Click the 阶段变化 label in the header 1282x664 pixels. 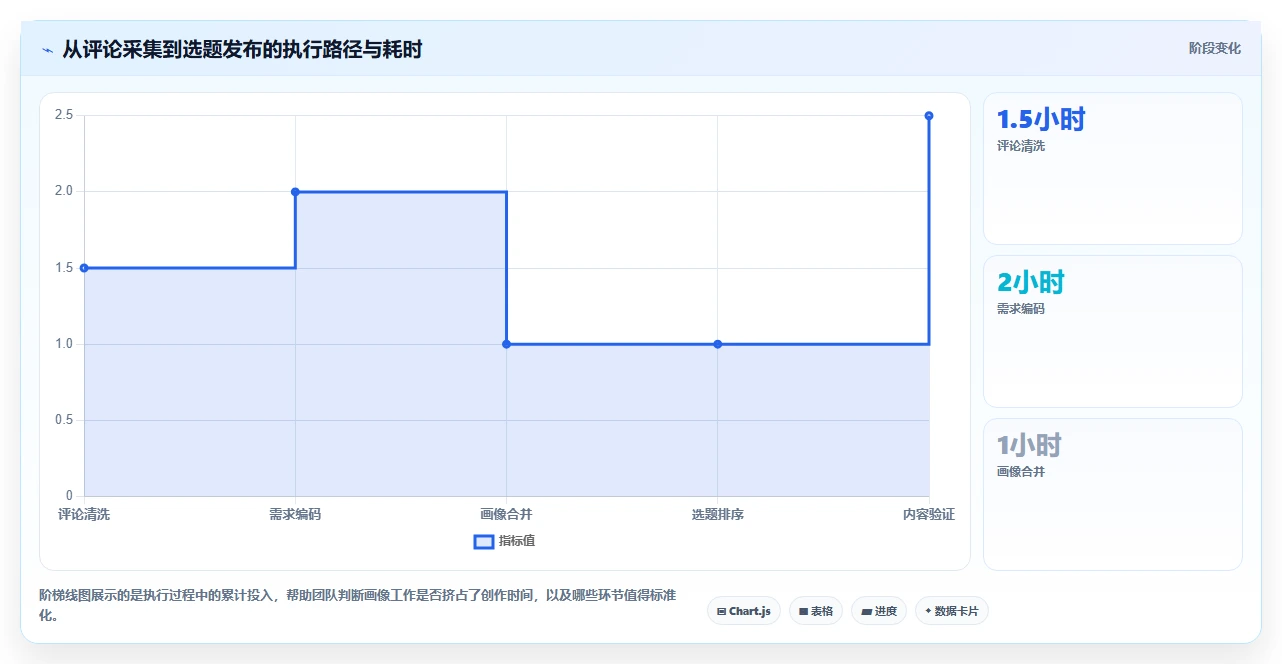pos(1215,48)
